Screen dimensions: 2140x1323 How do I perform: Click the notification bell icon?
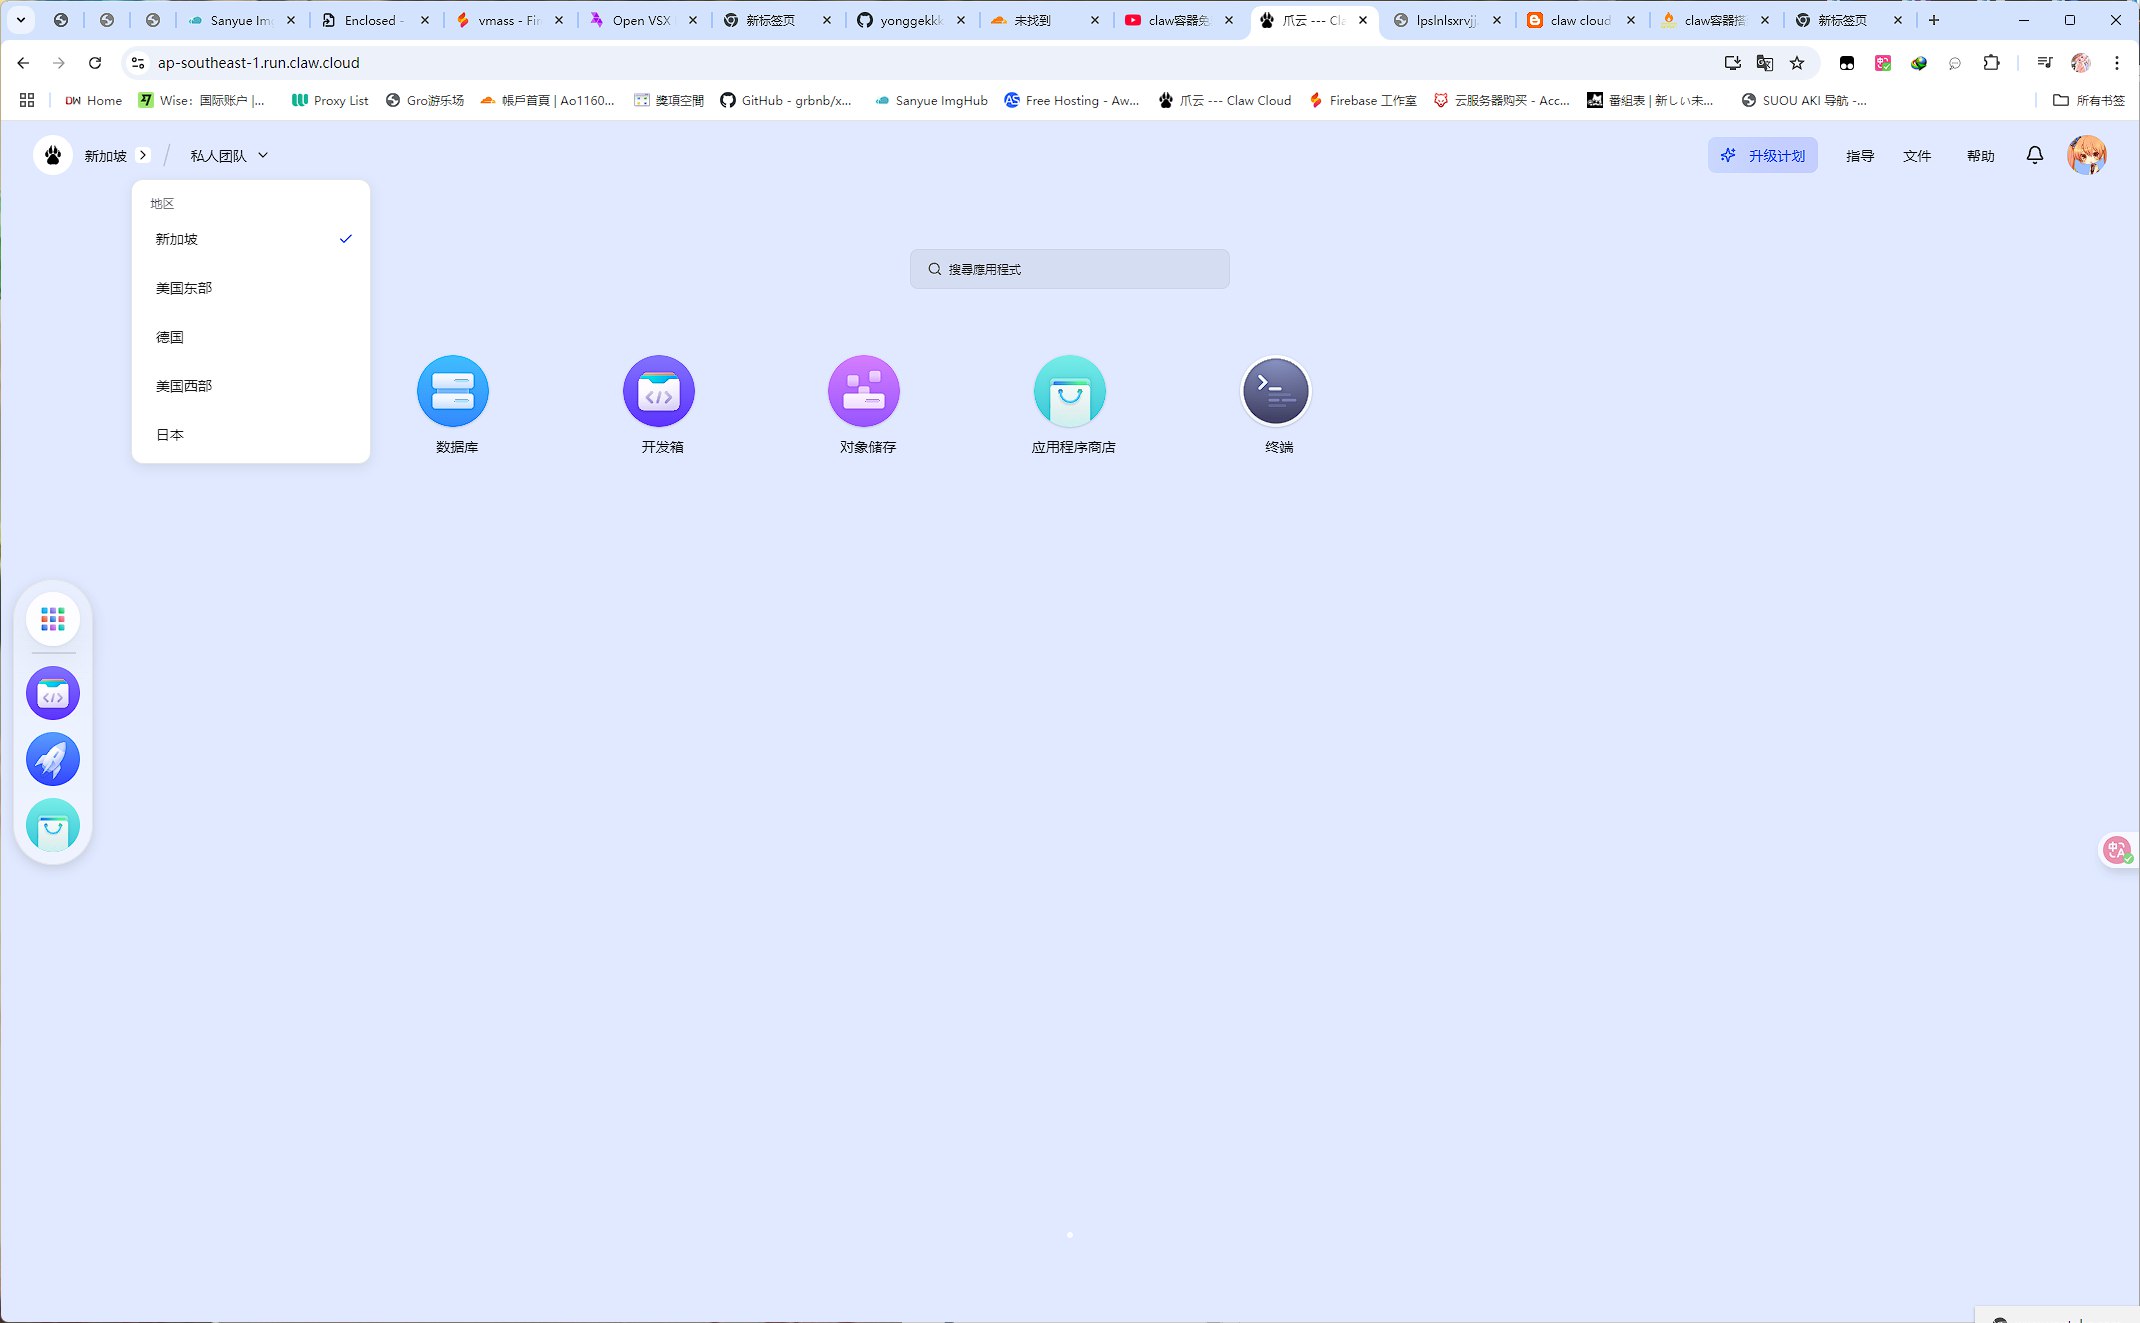[x=2034, y=155]
